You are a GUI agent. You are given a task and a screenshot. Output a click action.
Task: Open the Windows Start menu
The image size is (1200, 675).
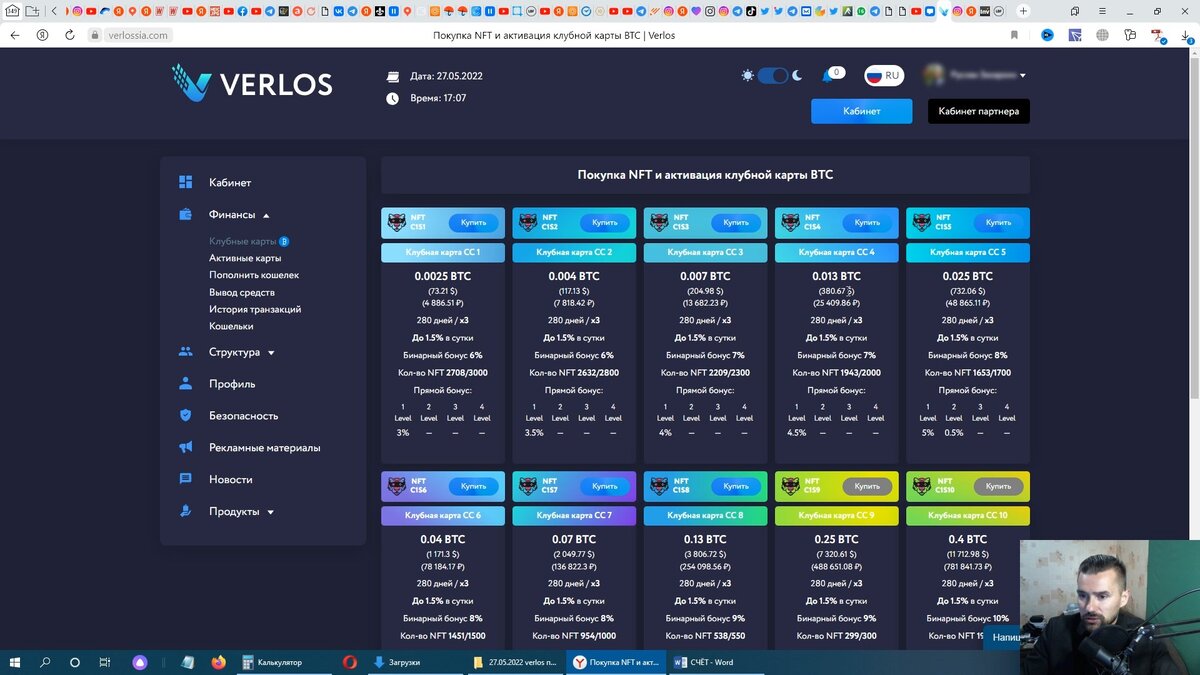15,662
